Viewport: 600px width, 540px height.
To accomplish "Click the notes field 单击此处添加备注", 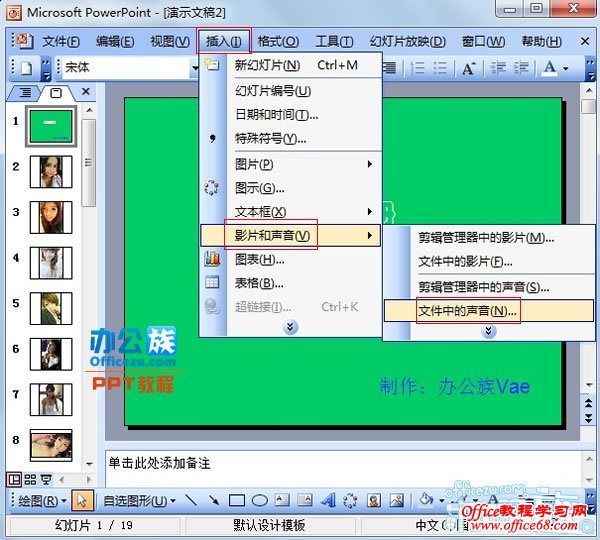I will pyautogui.click(x=342, y=468).
